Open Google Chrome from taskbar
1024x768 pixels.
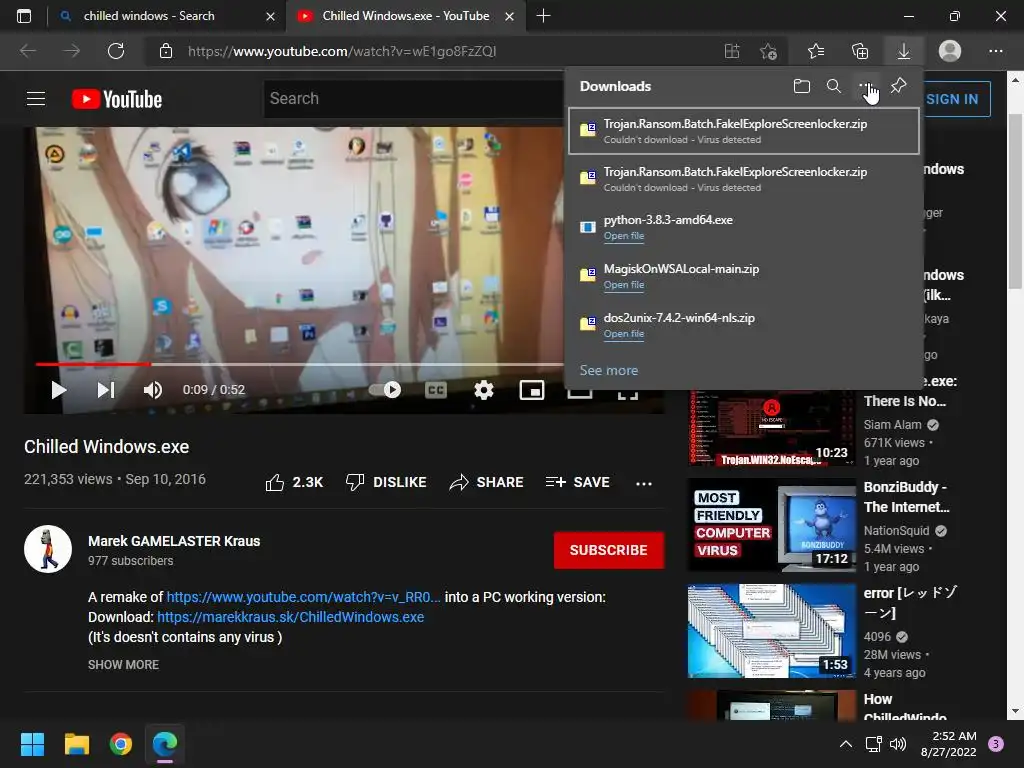(x=121, y=744)
